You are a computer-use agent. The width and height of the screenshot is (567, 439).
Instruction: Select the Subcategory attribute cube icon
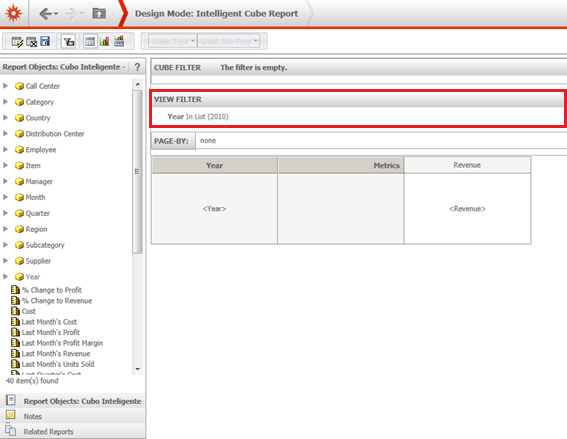click(19, 245)
